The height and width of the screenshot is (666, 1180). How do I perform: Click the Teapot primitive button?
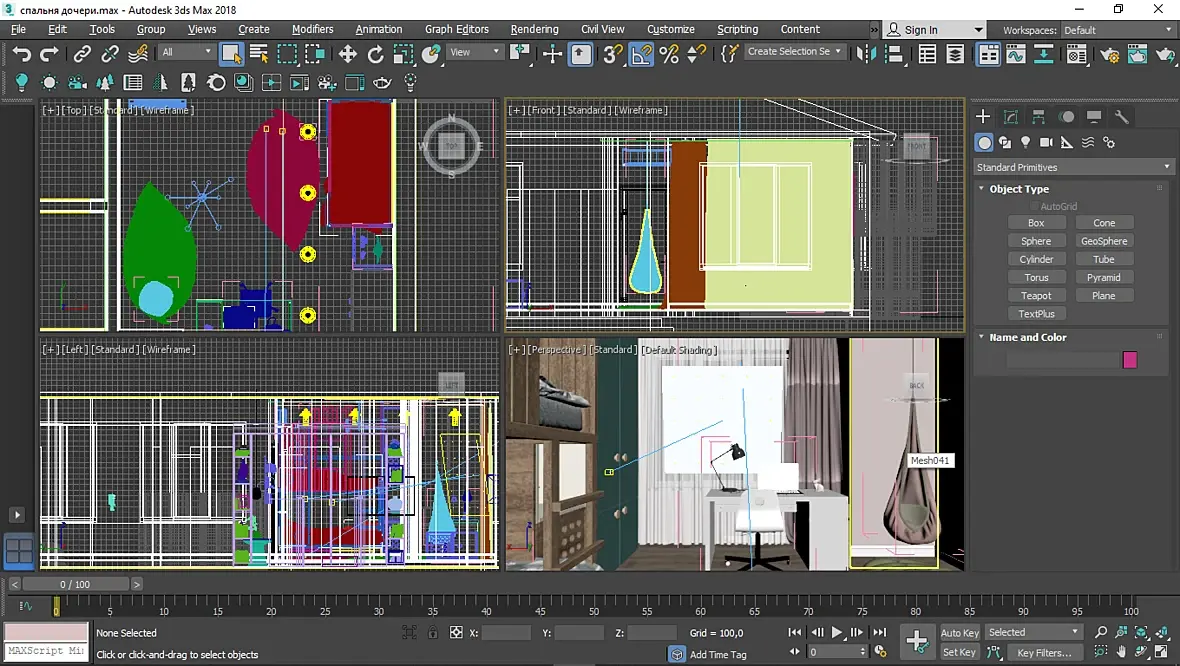tap(1036, 296)
